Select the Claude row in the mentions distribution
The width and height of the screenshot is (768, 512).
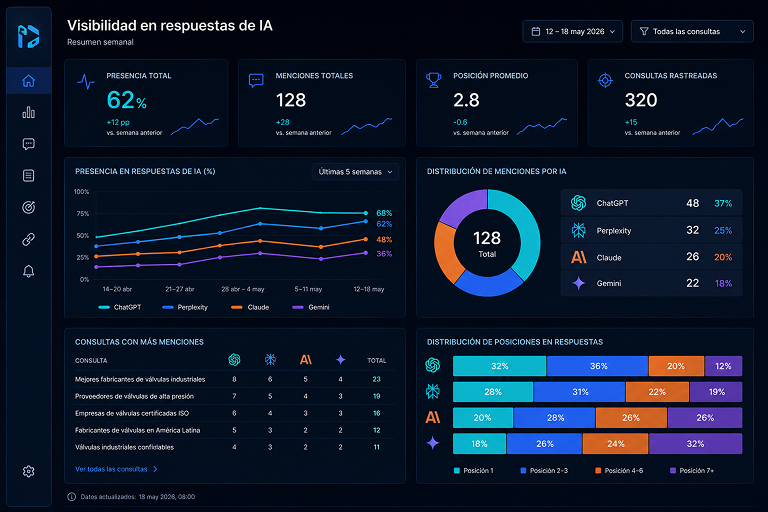(651, 257)
